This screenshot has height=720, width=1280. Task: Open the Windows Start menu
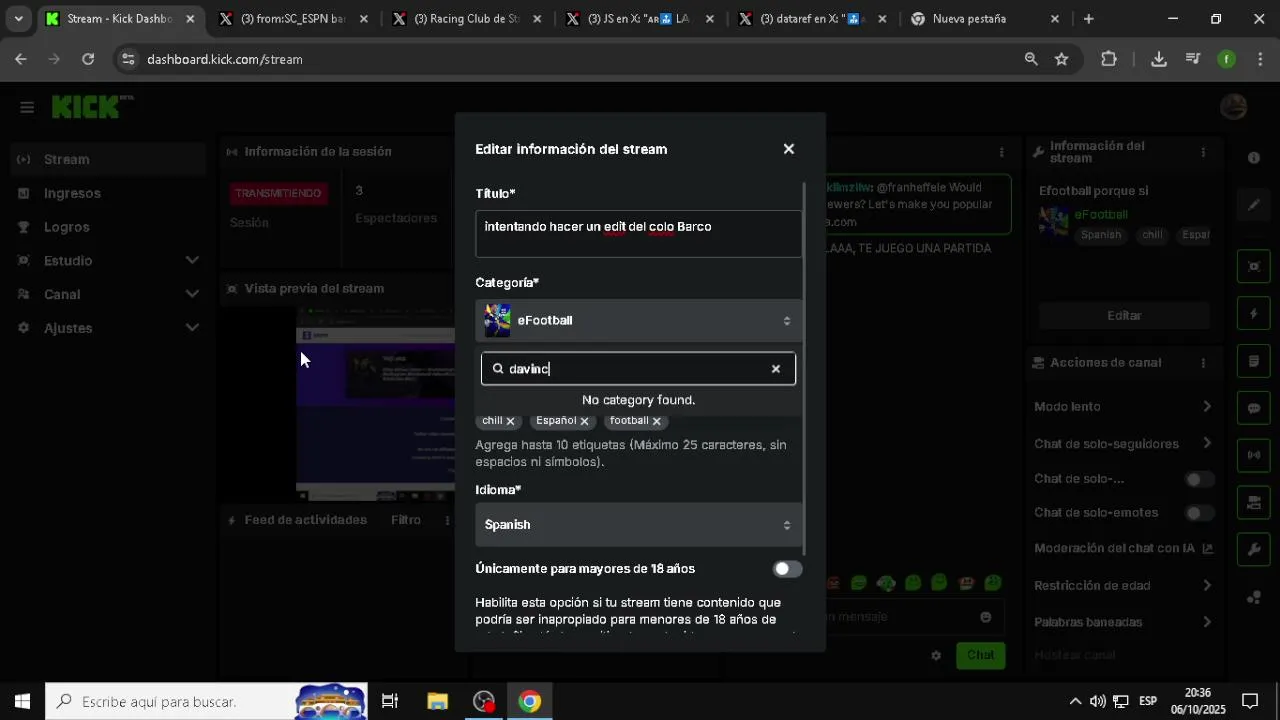click(22, 701)
